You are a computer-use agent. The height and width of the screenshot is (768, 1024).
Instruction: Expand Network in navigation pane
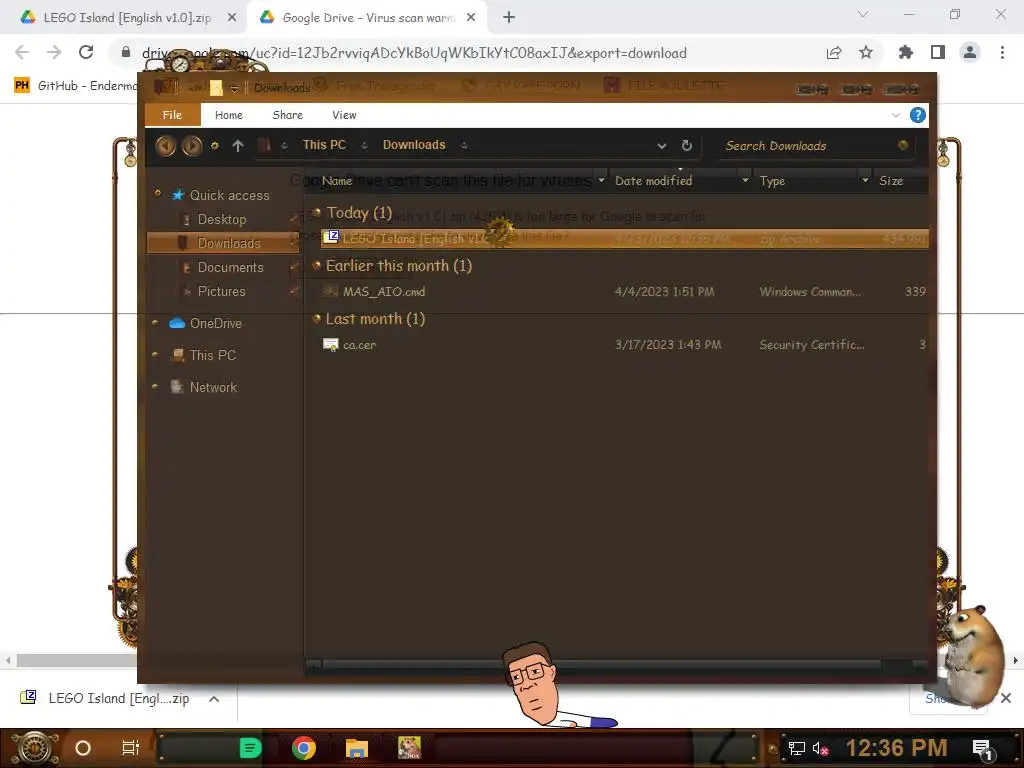[x=155, y=386]
